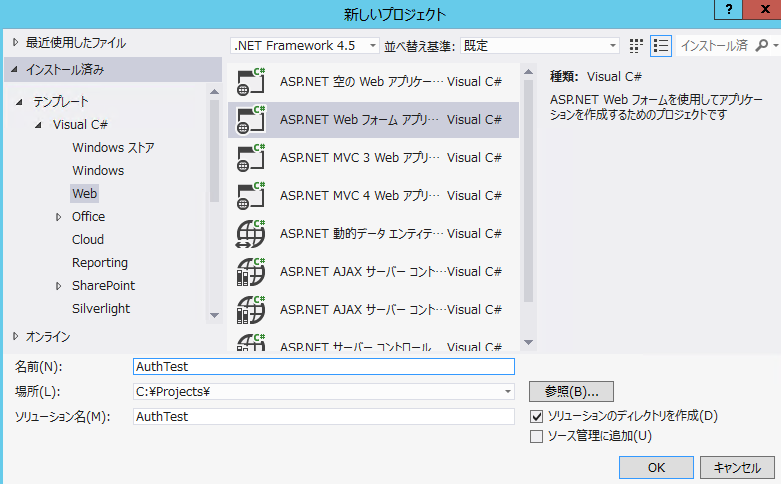The image size is (781, 484).
Task: Click the category tree scroll up arrow
Action: click(215, 92)
